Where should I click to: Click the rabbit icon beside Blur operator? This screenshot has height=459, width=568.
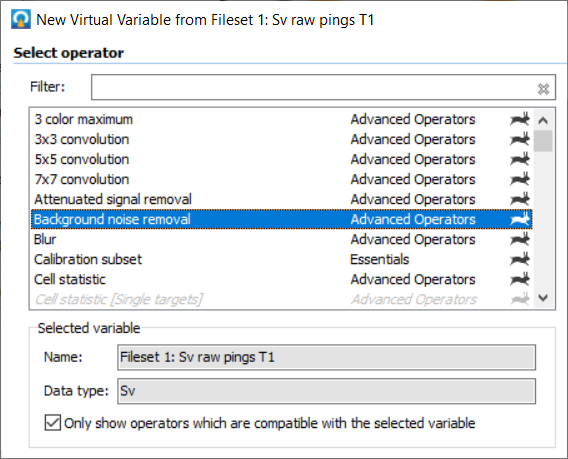pyautogui.click(x=520, y=239)
